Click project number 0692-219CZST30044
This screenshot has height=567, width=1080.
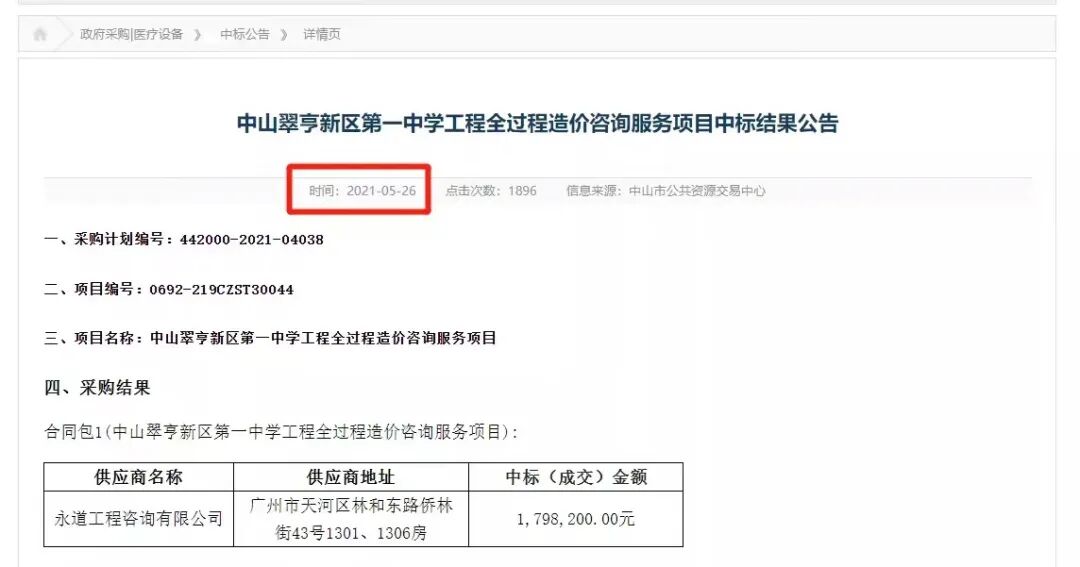tap(221, 289)
